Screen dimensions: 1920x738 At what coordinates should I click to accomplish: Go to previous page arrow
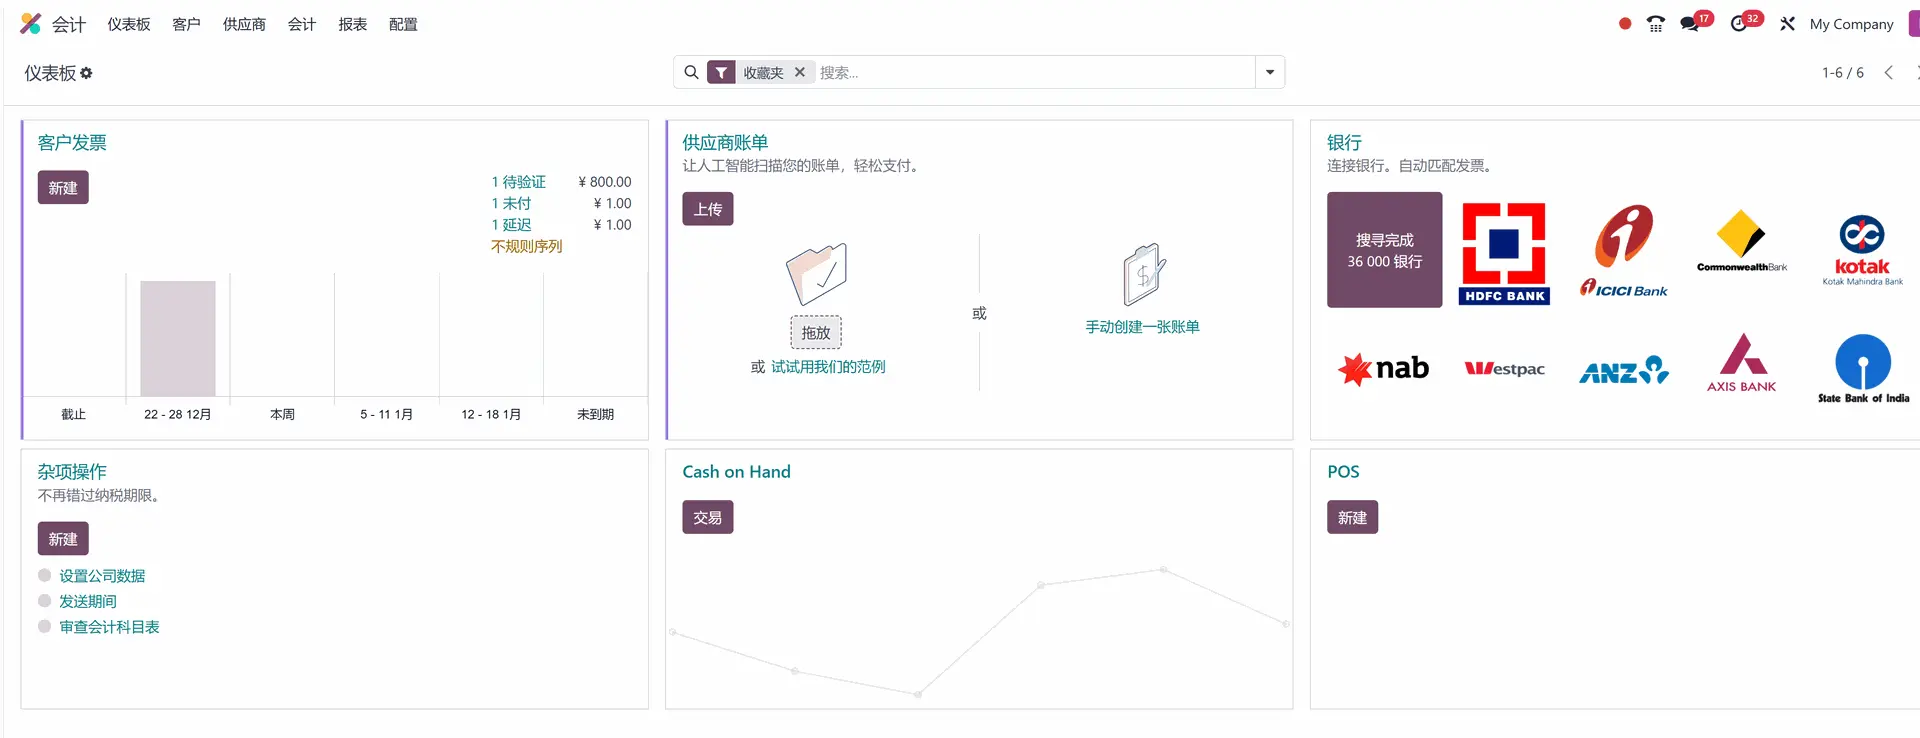click(1888, 72)
